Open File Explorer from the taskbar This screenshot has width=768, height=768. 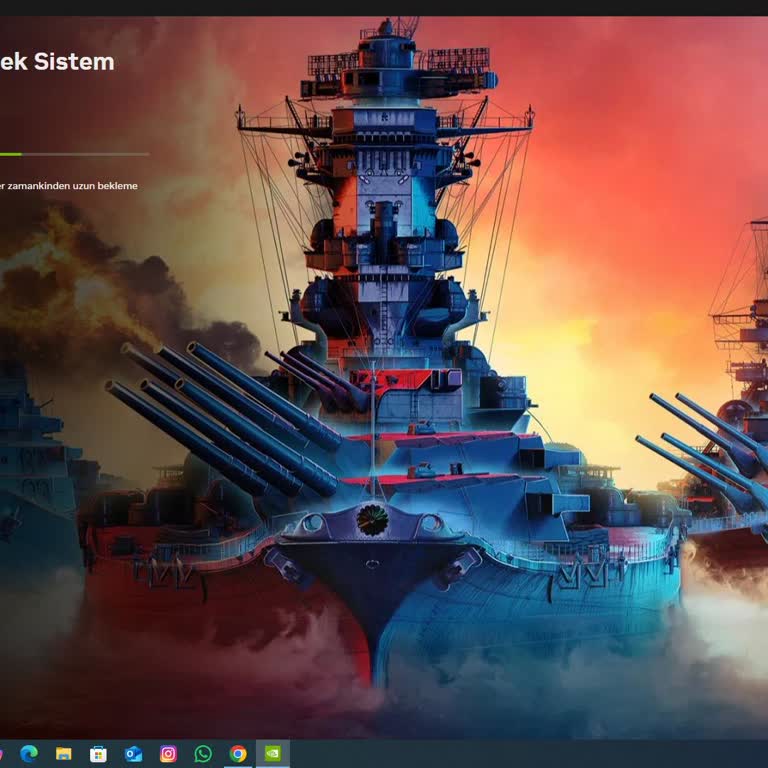point(64,753)
